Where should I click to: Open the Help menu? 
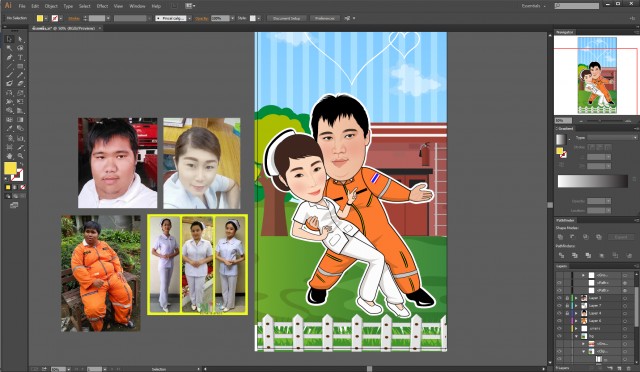point(156,6)
